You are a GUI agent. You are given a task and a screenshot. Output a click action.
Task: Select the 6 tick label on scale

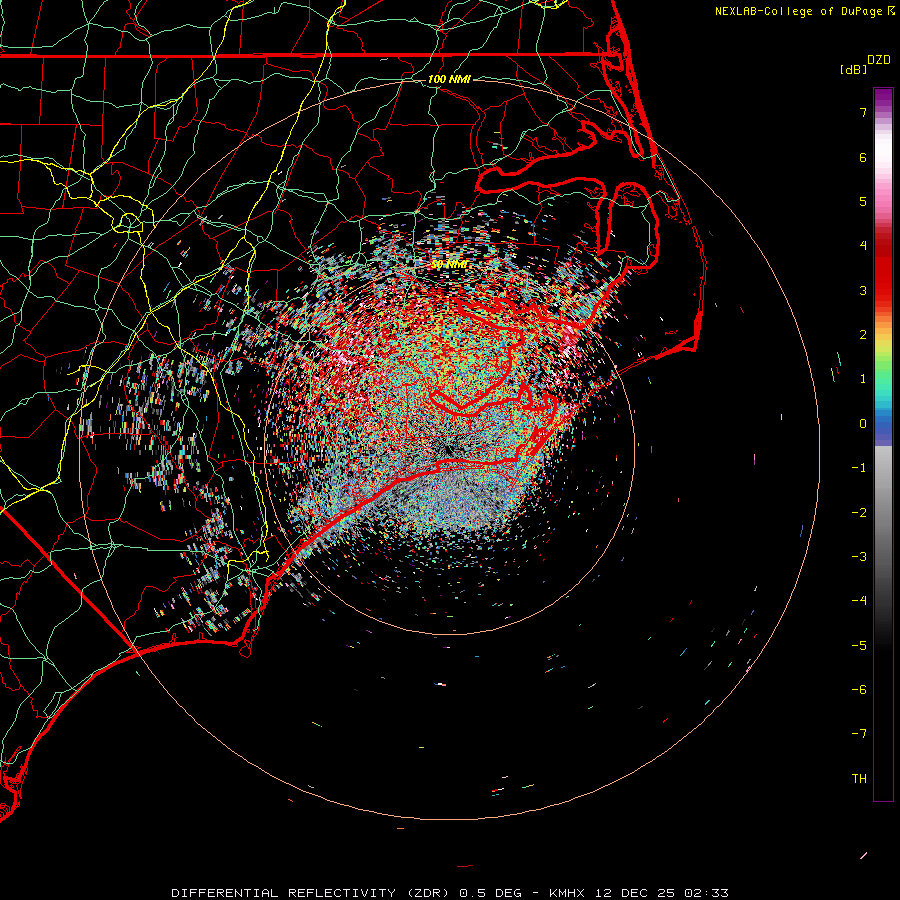(x=863, y=157)
